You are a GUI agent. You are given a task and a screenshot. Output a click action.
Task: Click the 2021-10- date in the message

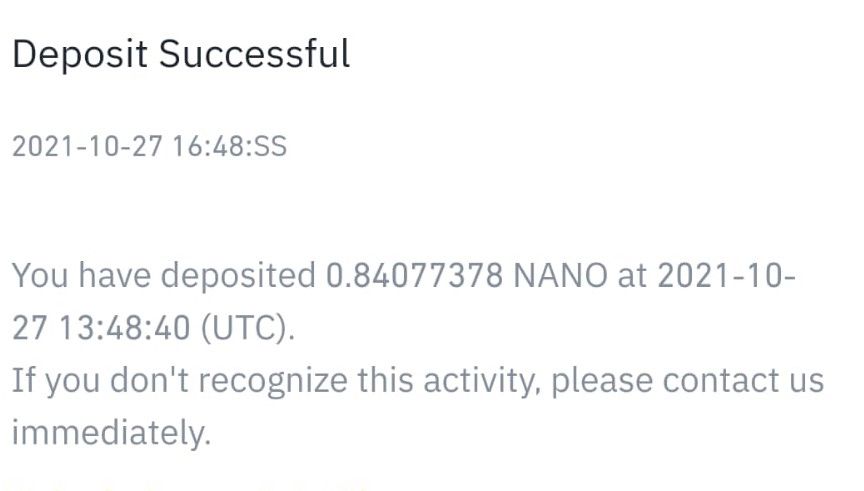(x=727, y=276)
